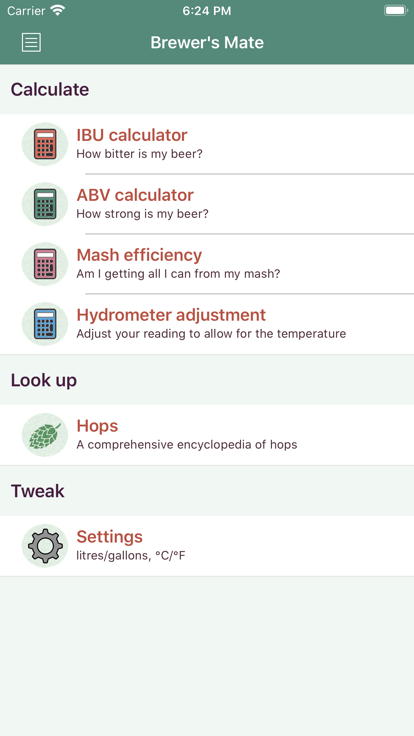414x736 pixels.
Task: Open the hamburger menu icon
Action: [31, 43]
